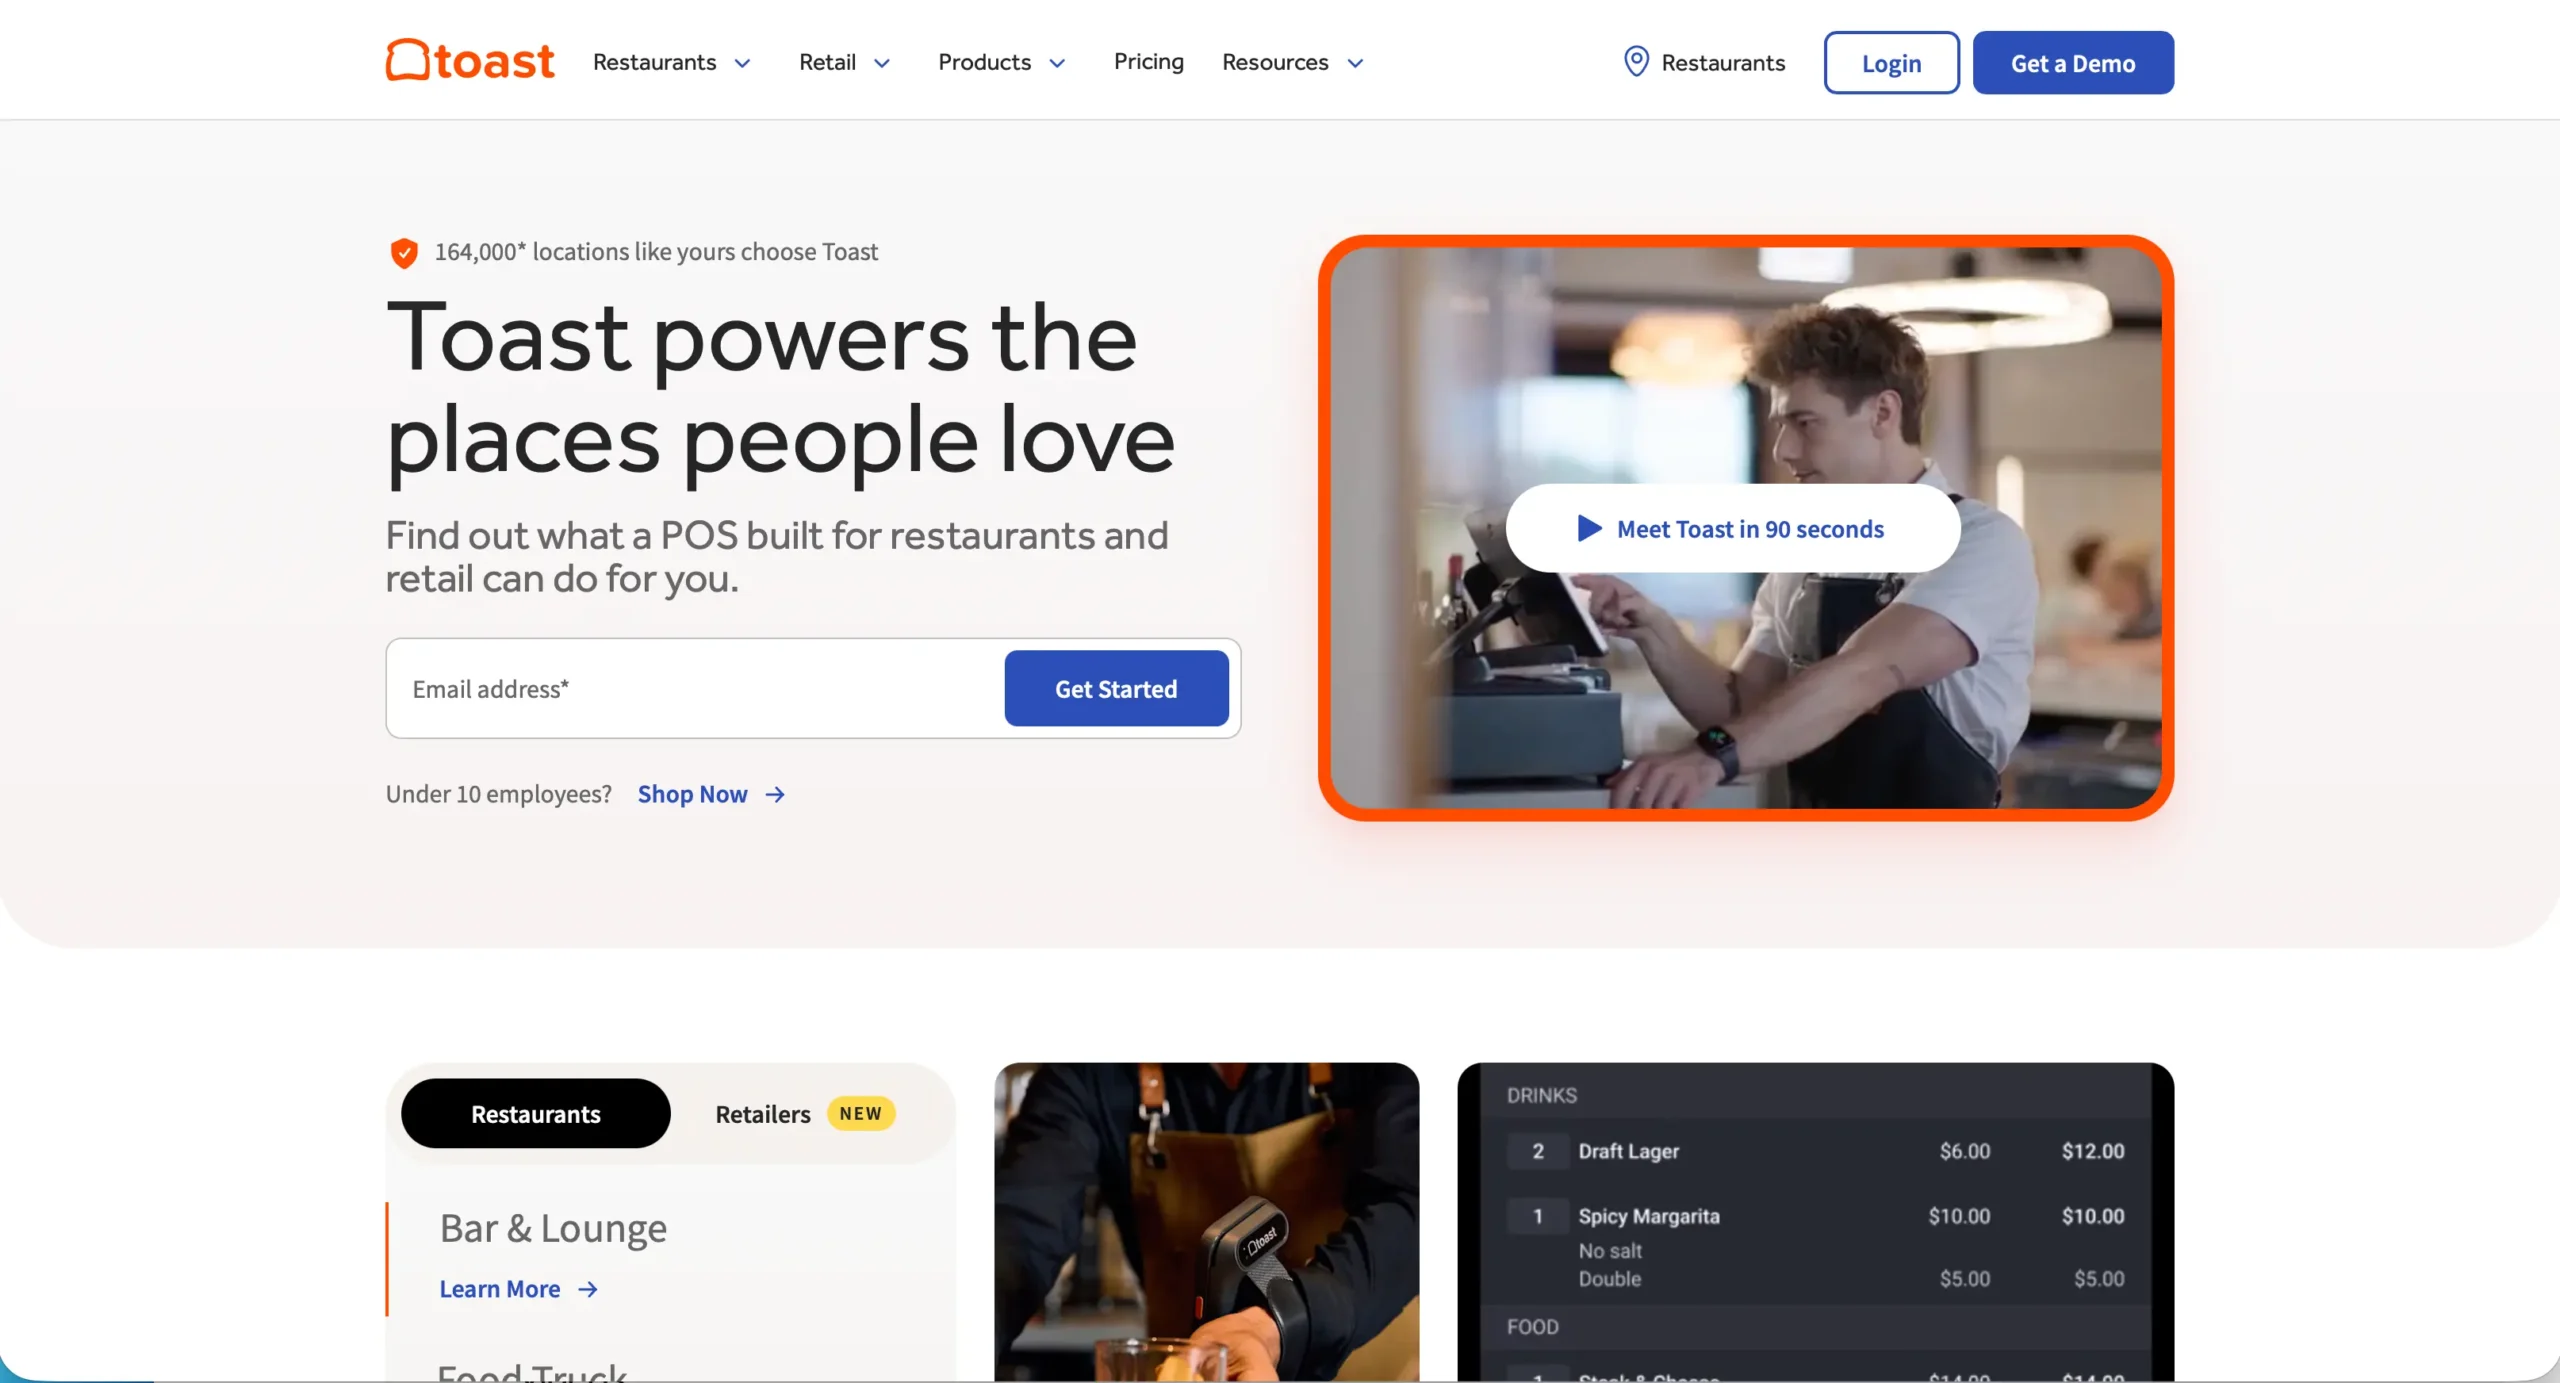Click the yellow NEW badge beside Retailers

point(861,1113)
